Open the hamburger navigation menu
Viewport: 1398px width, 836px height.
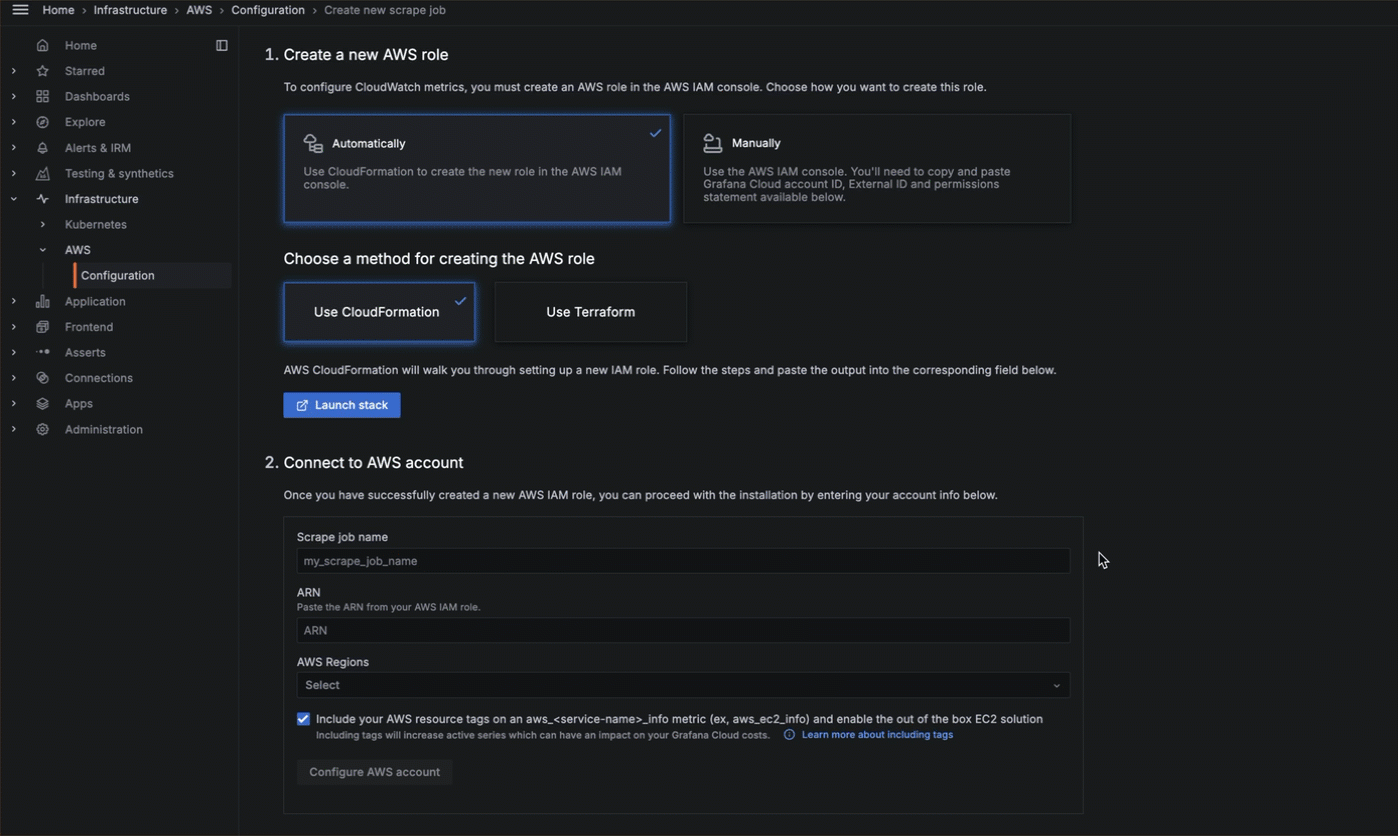pyautogui.click(x=20, y=10)
